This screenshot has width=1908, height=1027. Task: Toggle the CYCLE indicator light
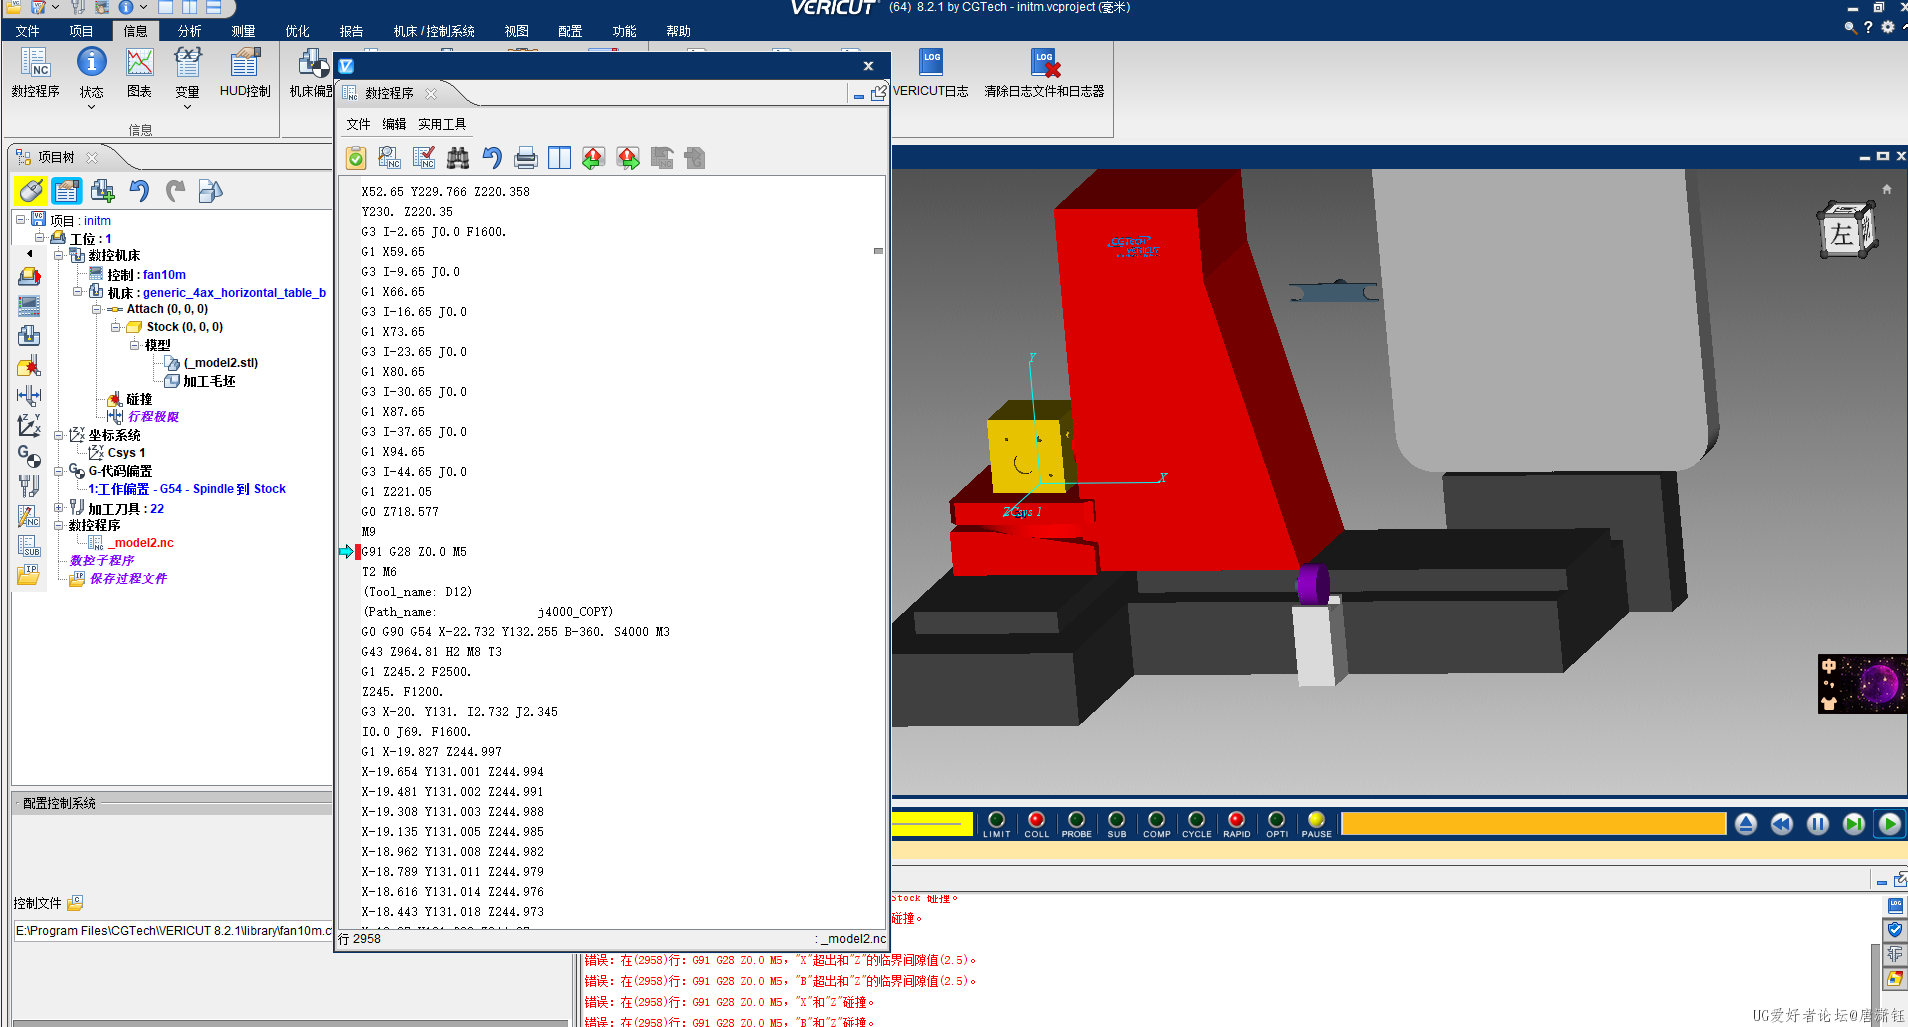(1196, 824)
